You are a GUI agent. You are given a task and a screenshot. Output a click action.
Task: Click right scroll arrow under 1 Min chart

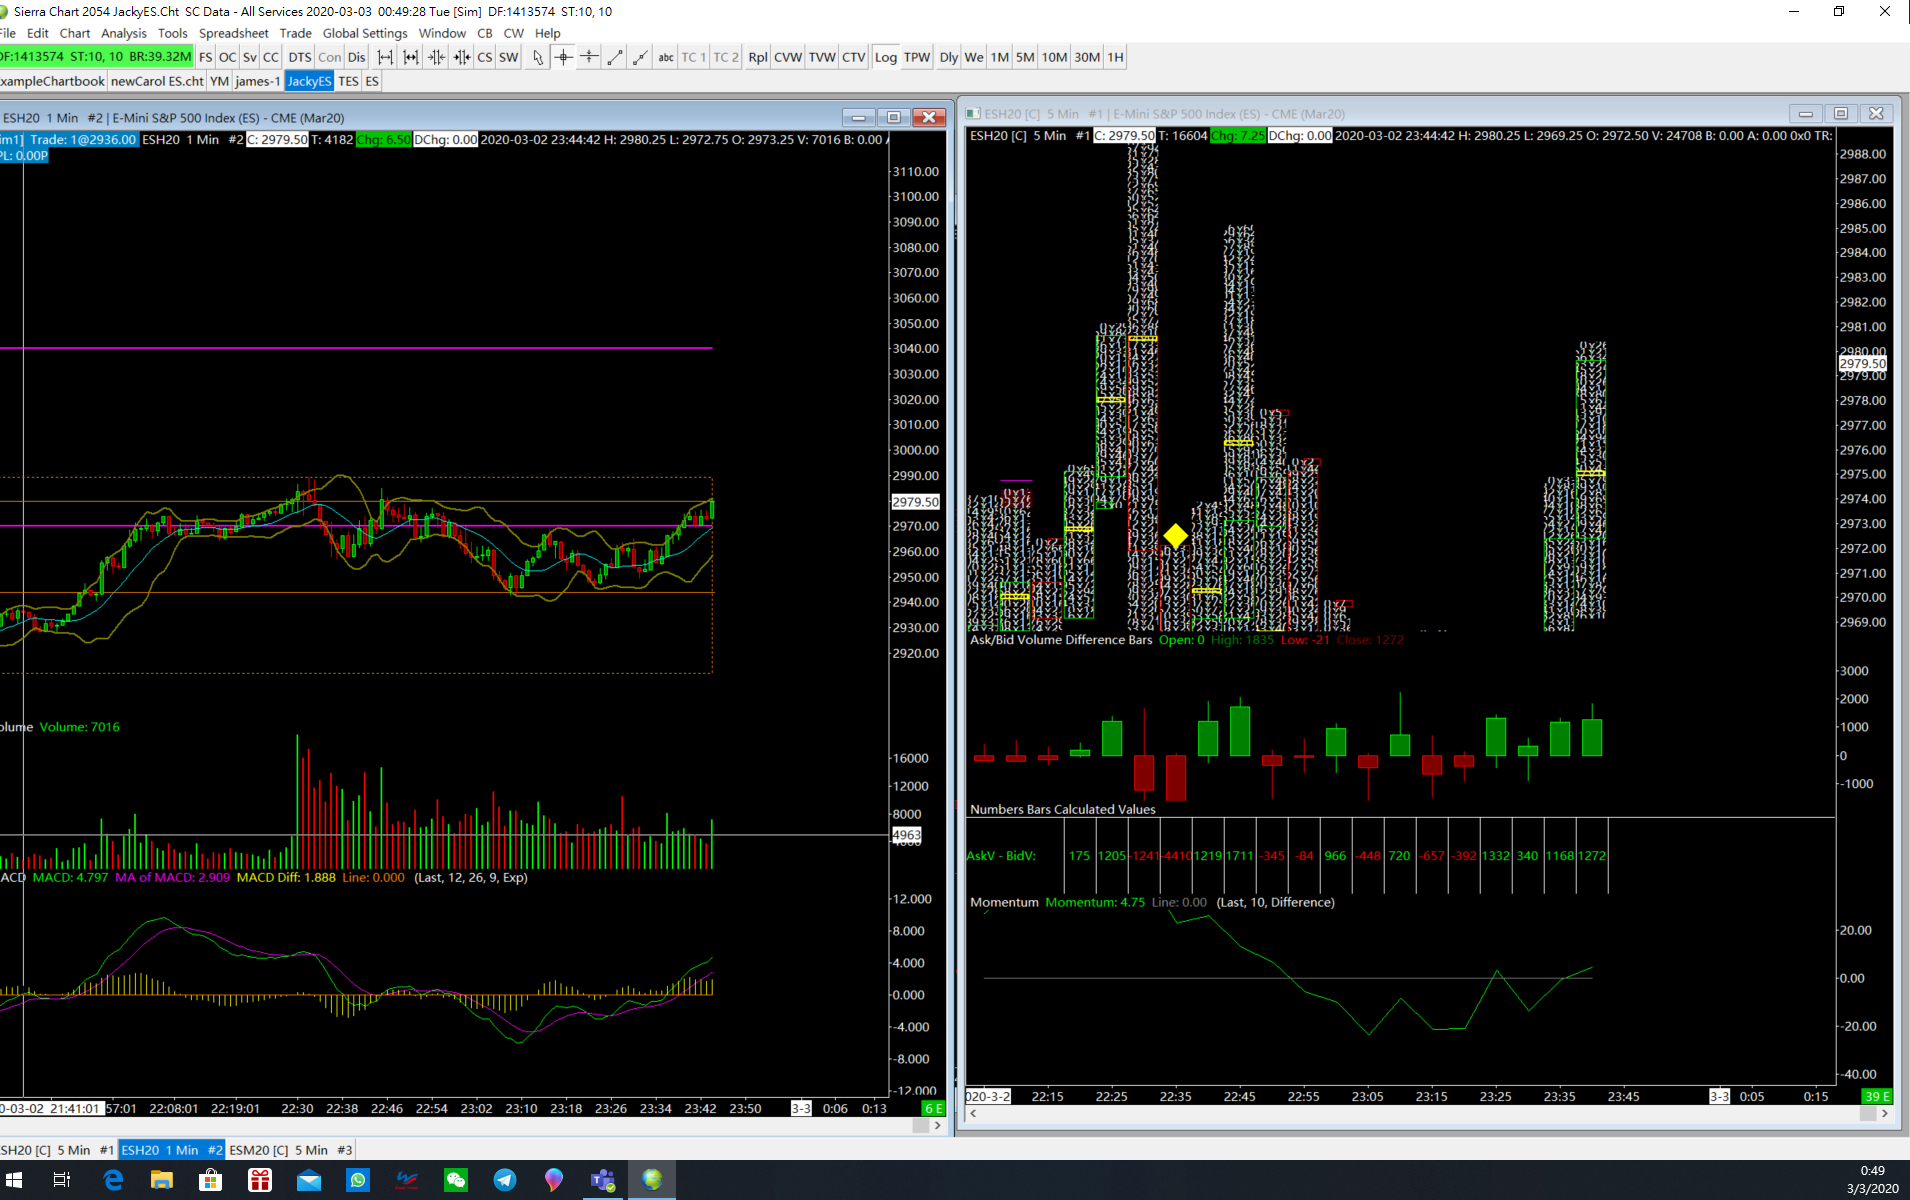[937, 1125]
